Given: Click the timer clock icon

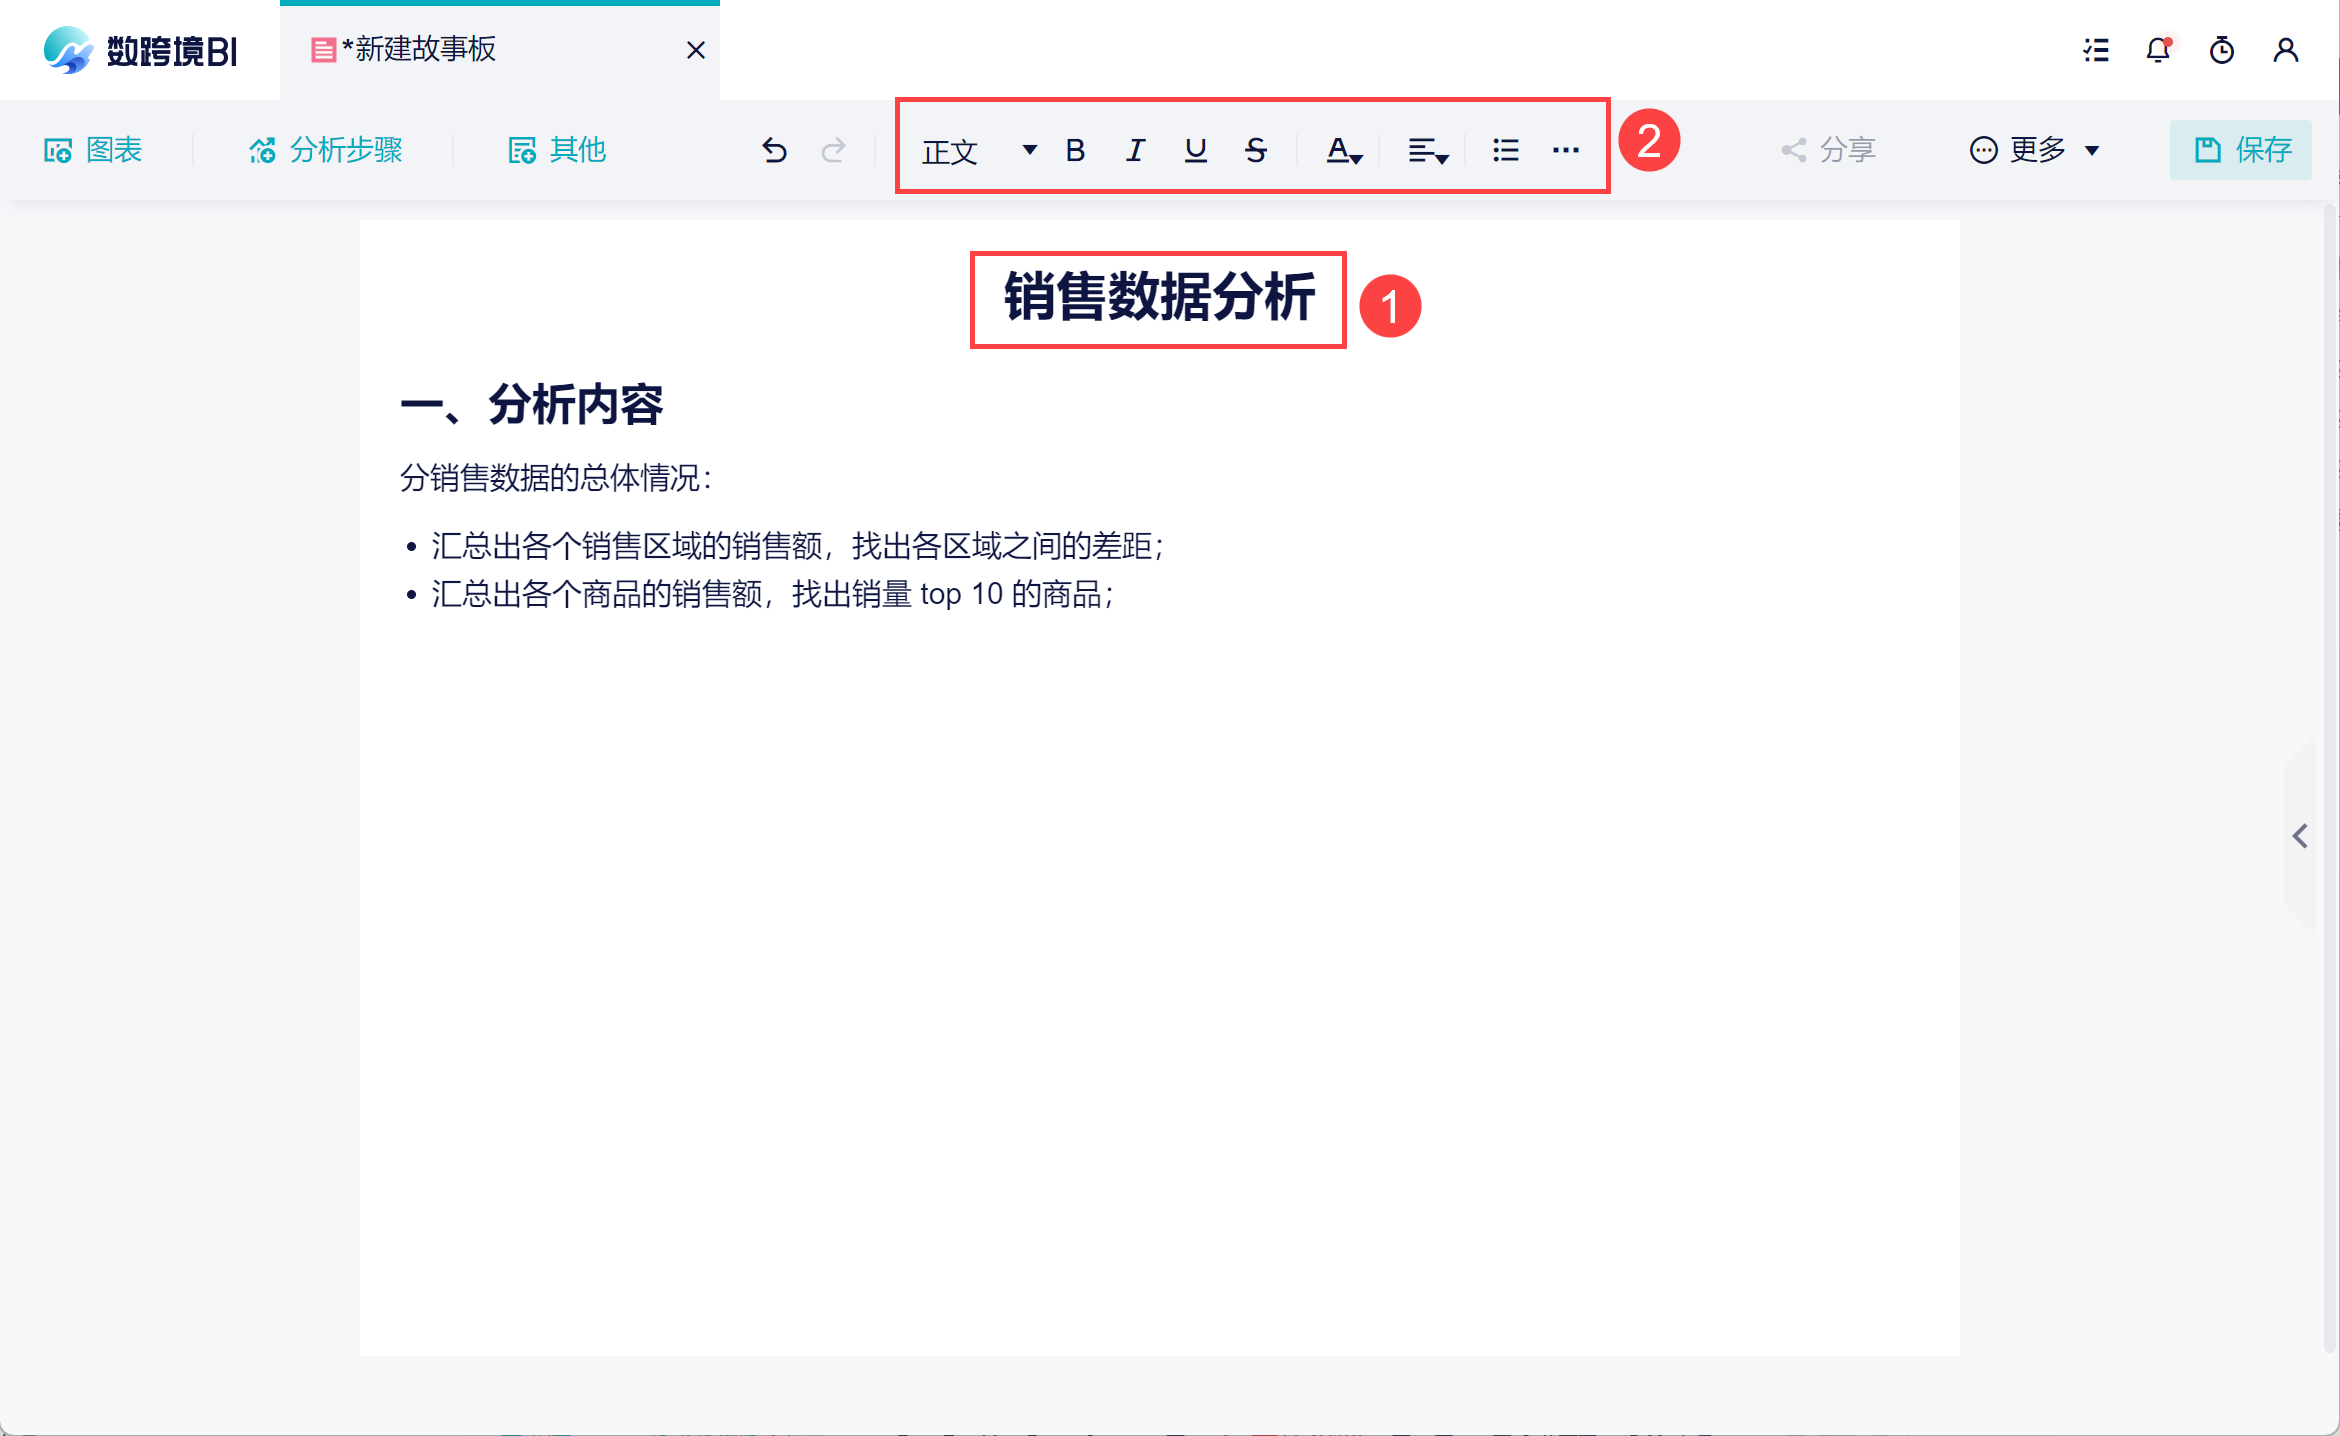Looking at the screenshot, I should point(2221,50).
